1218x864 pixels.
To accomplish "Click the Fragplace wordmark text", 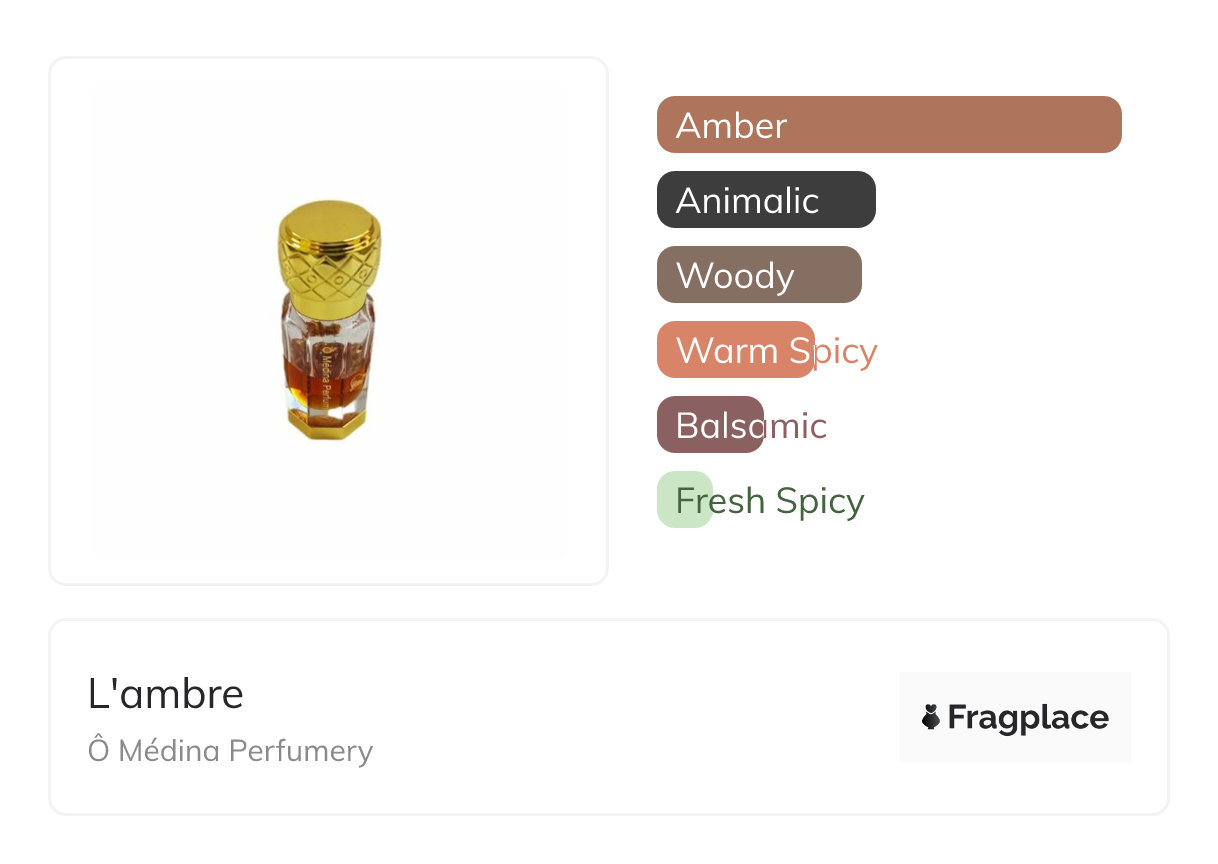I will (1028, 718).
